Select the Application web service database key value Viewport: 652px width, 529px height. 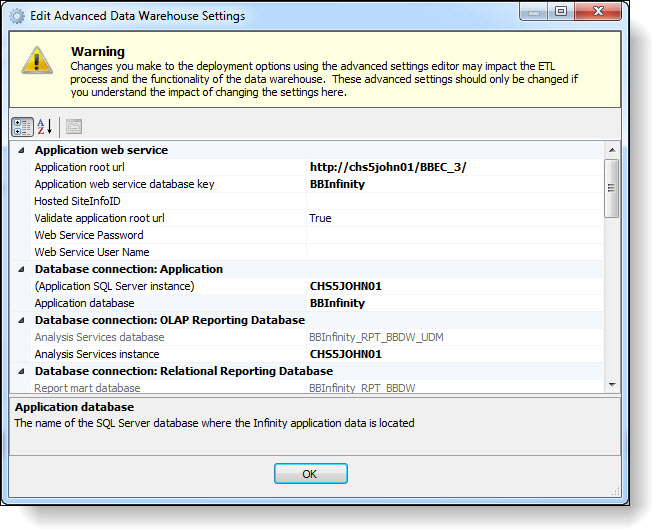point(455,184)
